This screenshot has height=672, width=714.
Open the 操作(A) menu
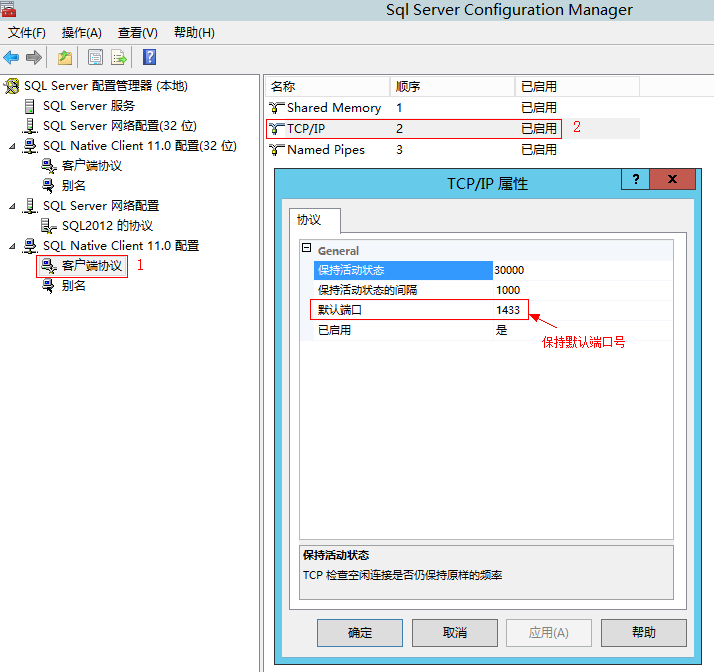[82, 33]
